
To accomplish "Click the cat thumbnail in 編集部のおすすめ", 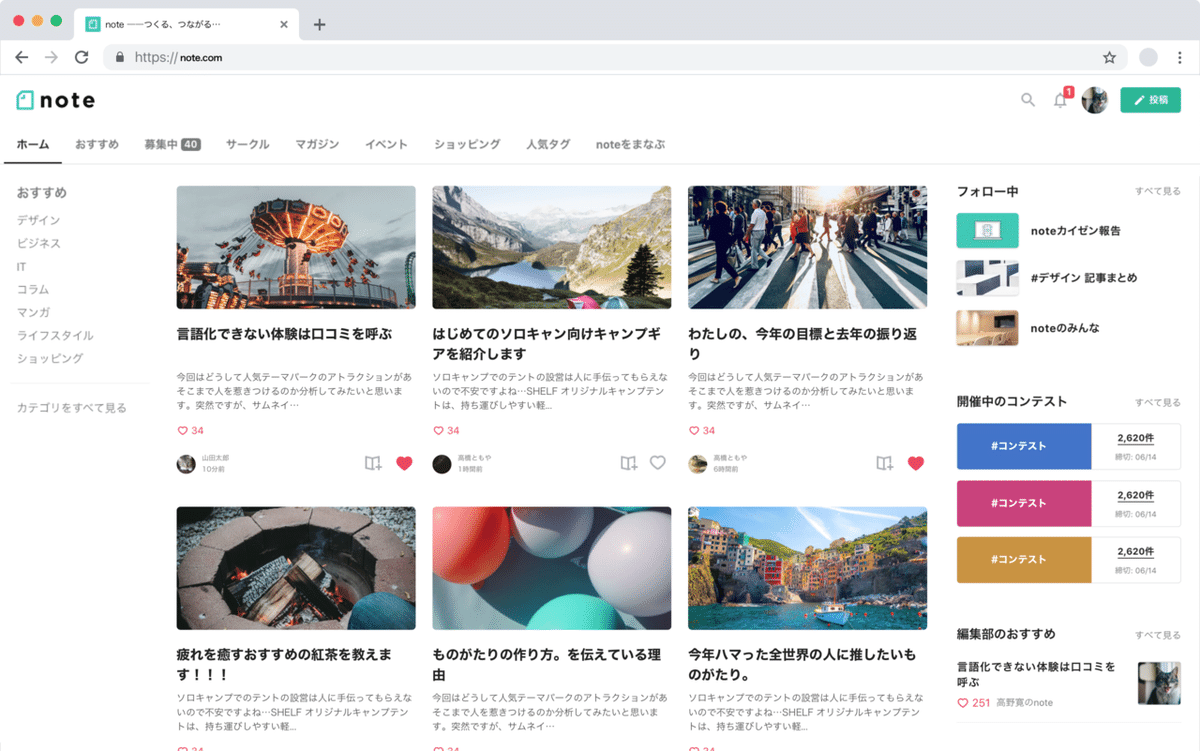I will click(1157, 683).
